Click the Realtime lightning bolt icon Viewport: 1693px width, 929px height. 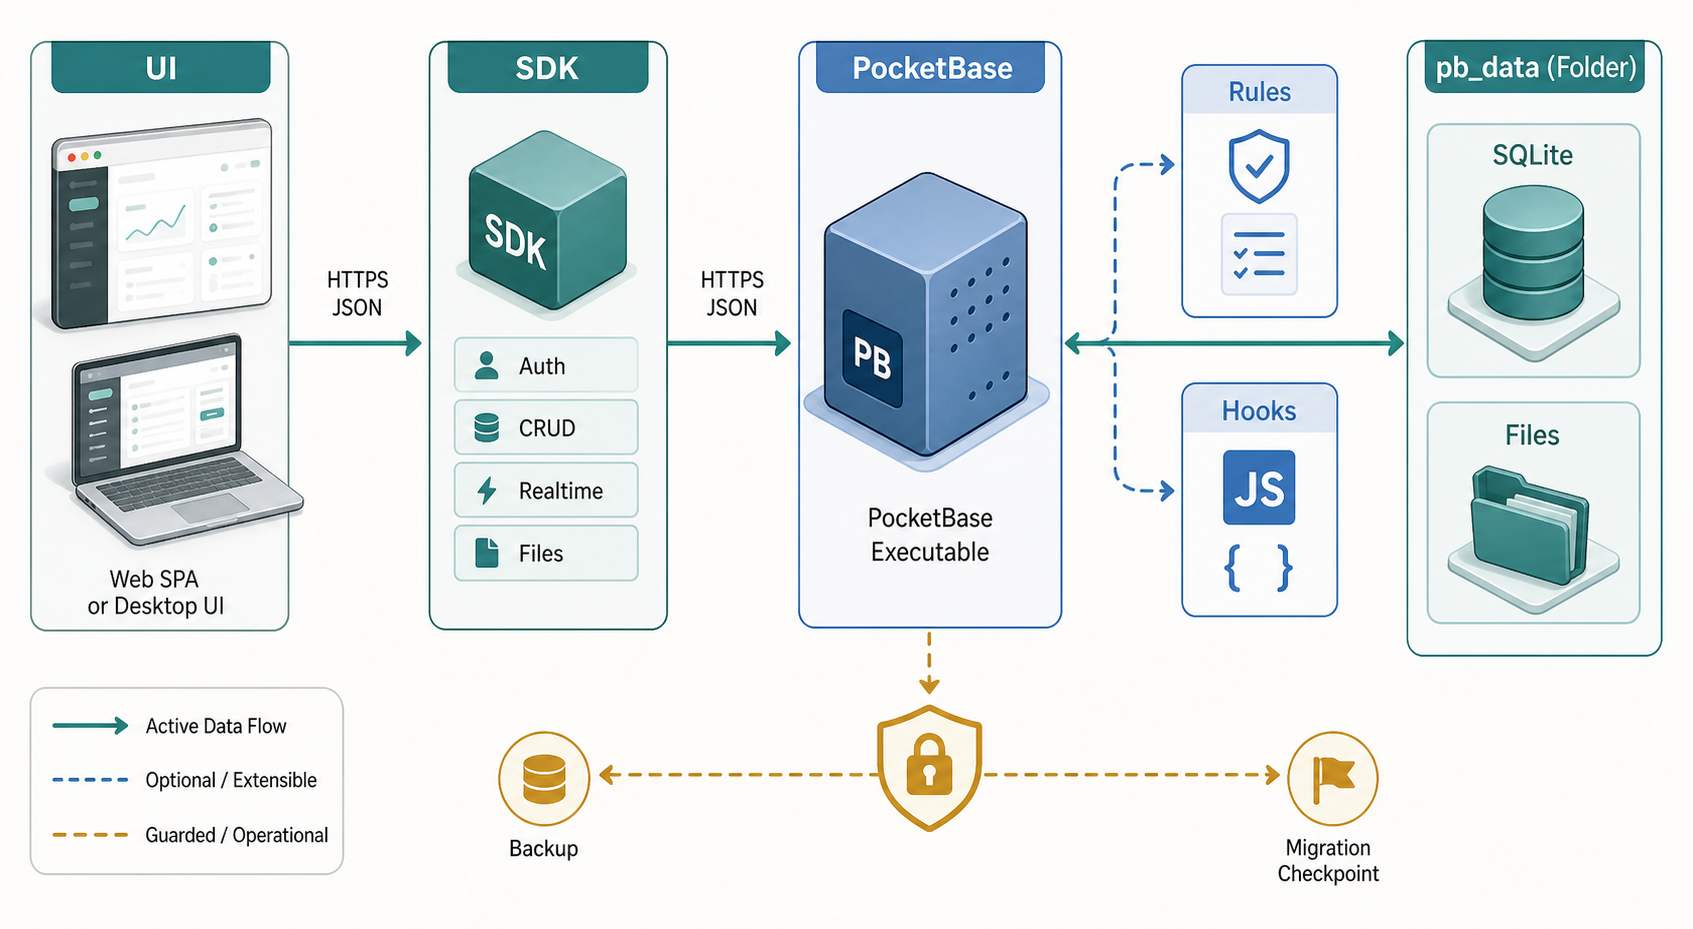[487, 491]
